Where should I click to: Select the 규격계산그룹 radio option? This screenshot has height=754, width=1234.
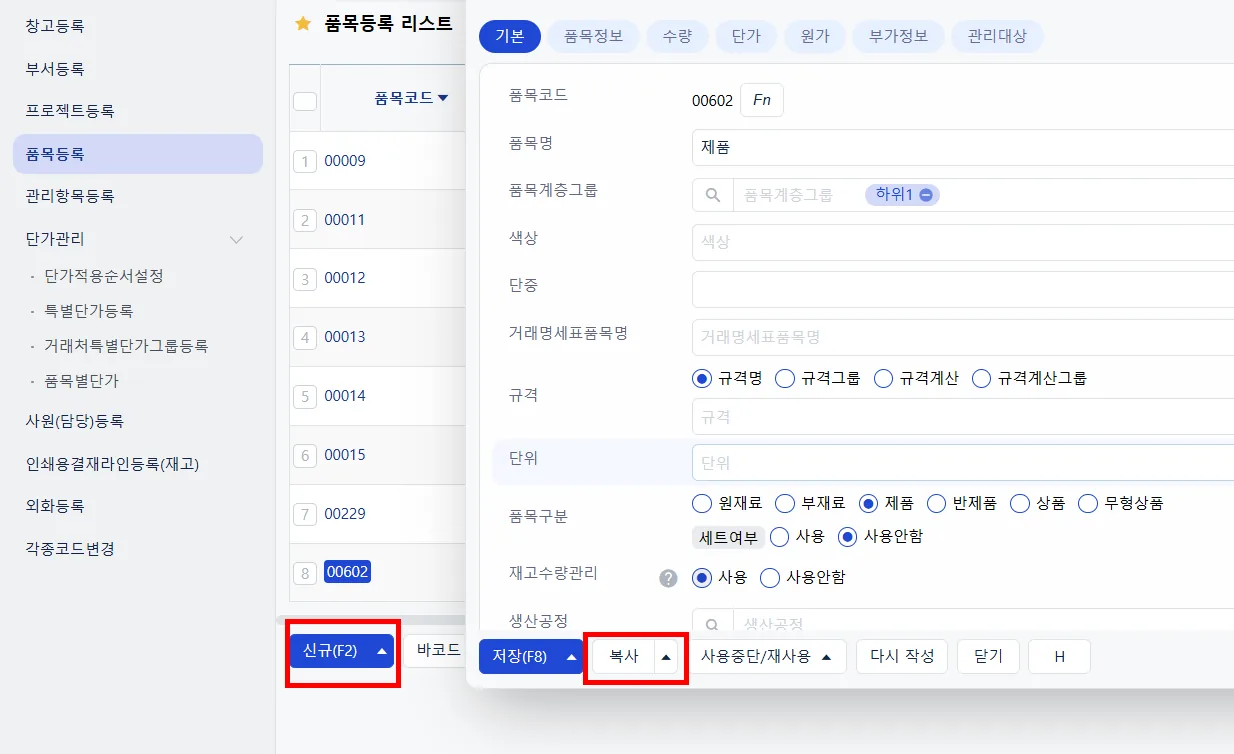pos(981,378)
